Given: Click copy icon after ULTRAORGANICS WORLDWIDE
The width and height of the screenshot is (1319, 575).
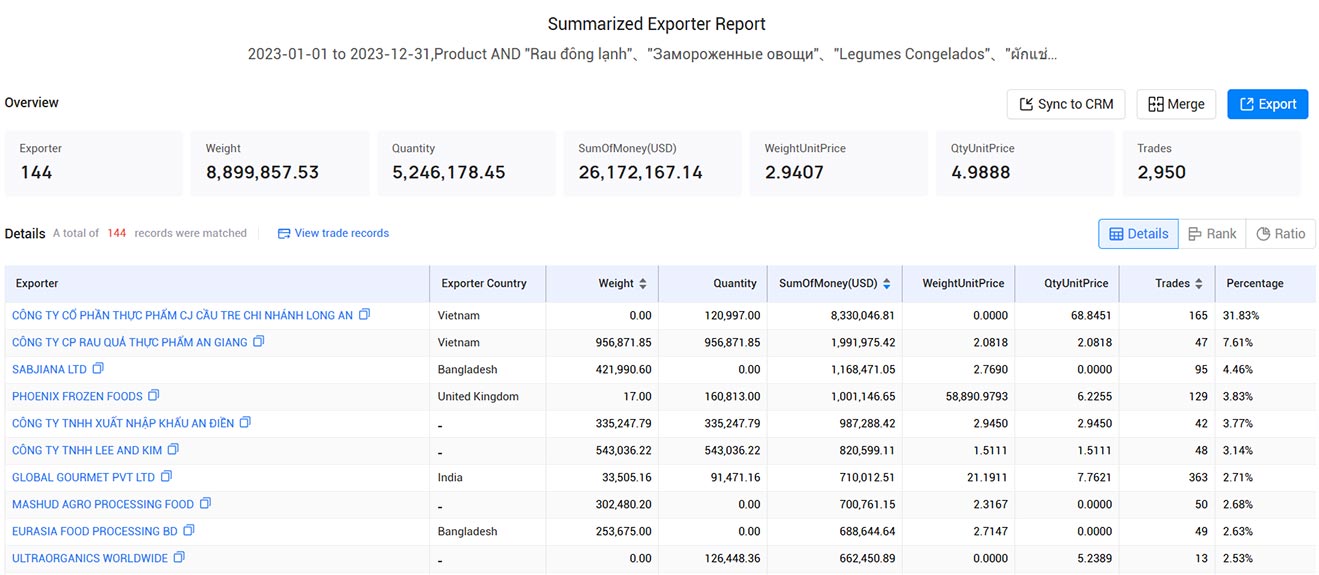Looking at the screenshot, I should point(180,558).
